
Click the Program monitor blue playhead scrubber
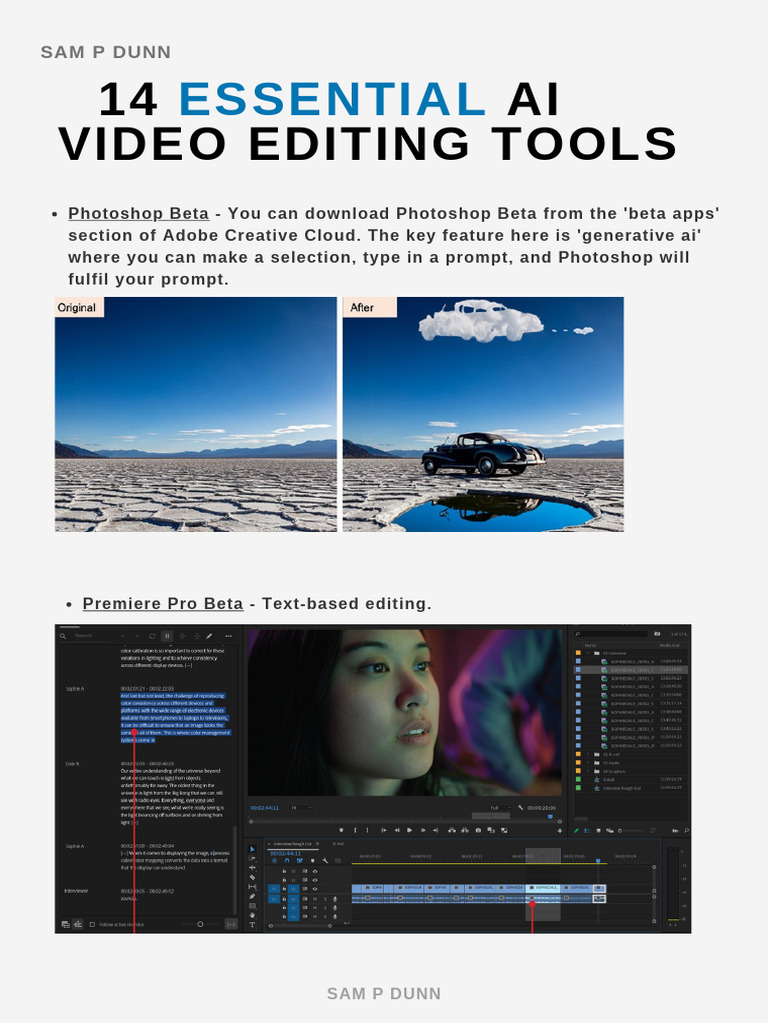point(550,816)
